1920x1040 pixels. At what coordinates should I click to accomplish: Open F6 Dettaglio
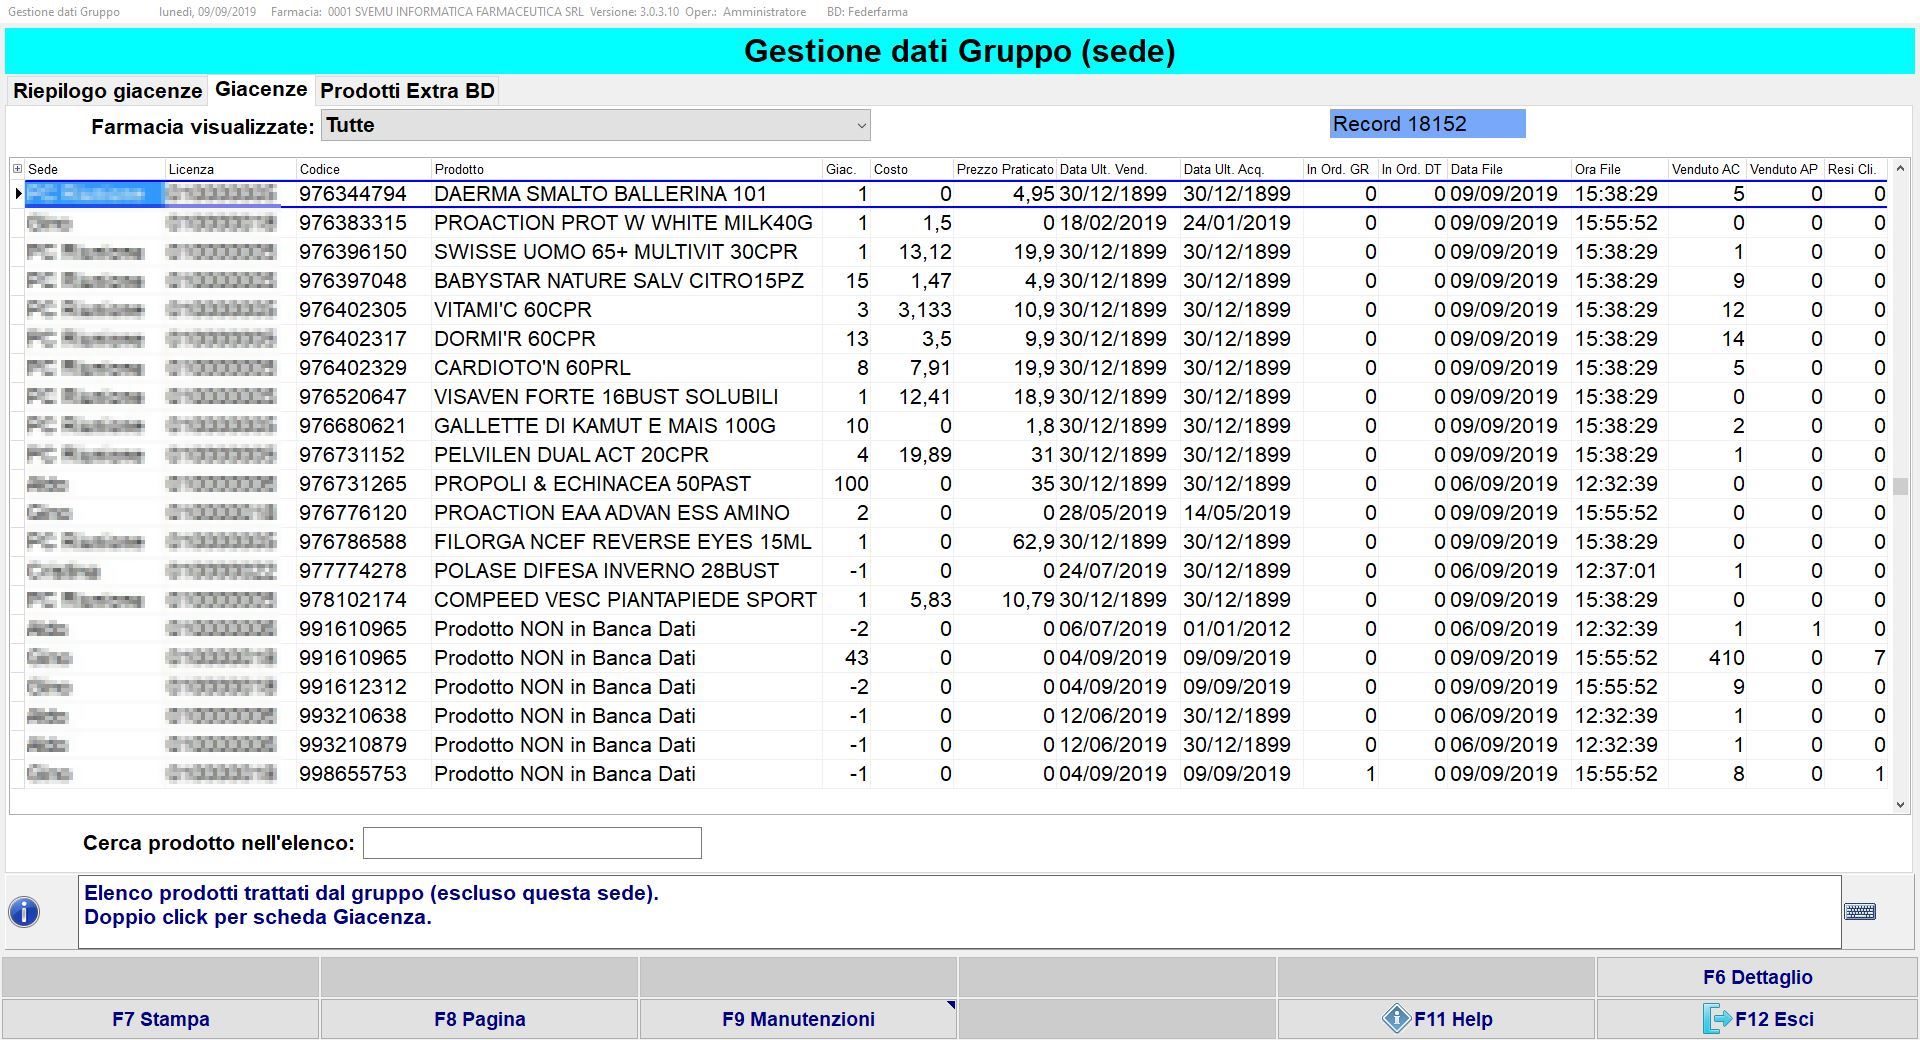click(x=1757, y=977)
